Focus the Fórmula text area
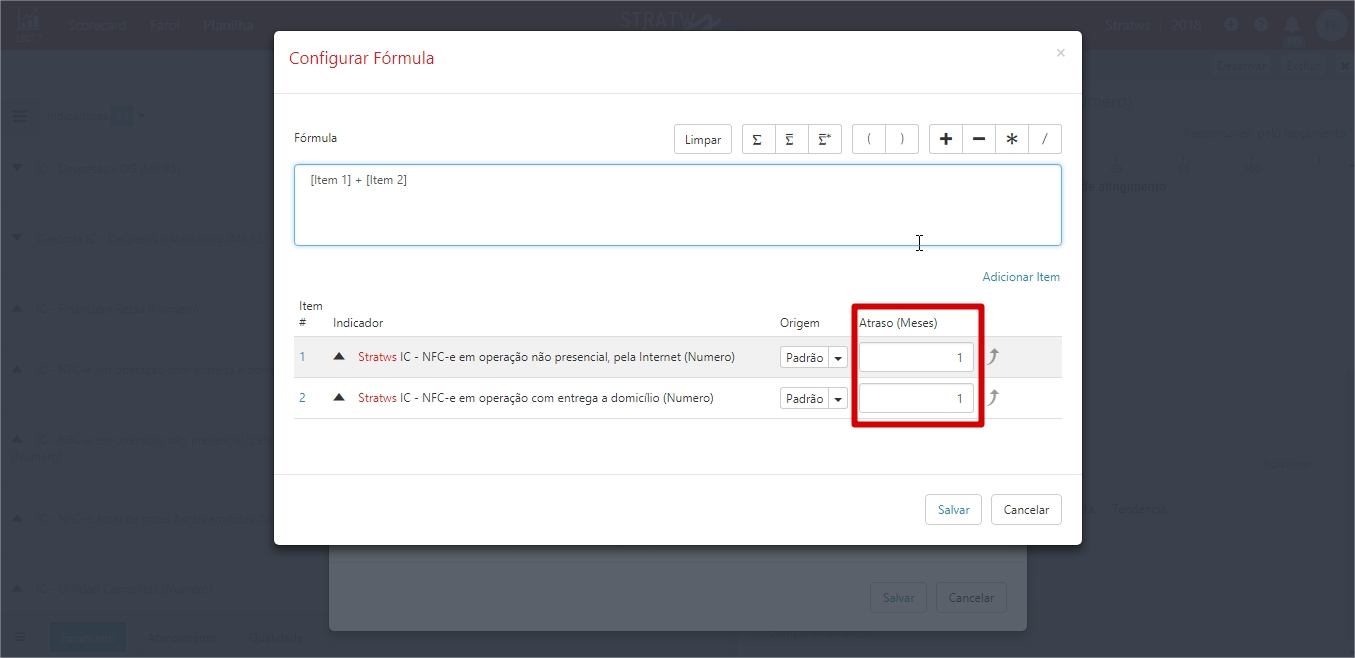 (x=678, y=205)
